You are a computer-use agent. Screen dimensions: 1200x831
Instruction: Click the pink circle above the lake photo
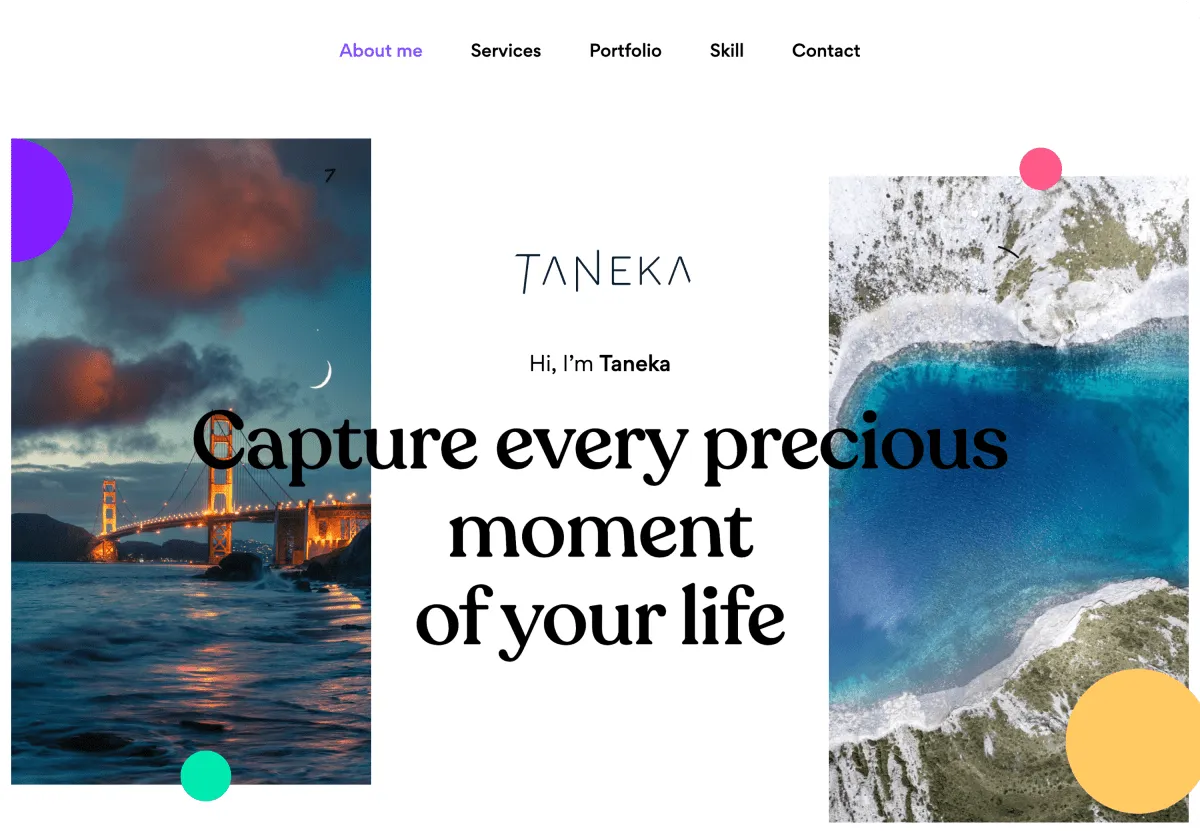pyautogui.click(x=1040, y=169)
